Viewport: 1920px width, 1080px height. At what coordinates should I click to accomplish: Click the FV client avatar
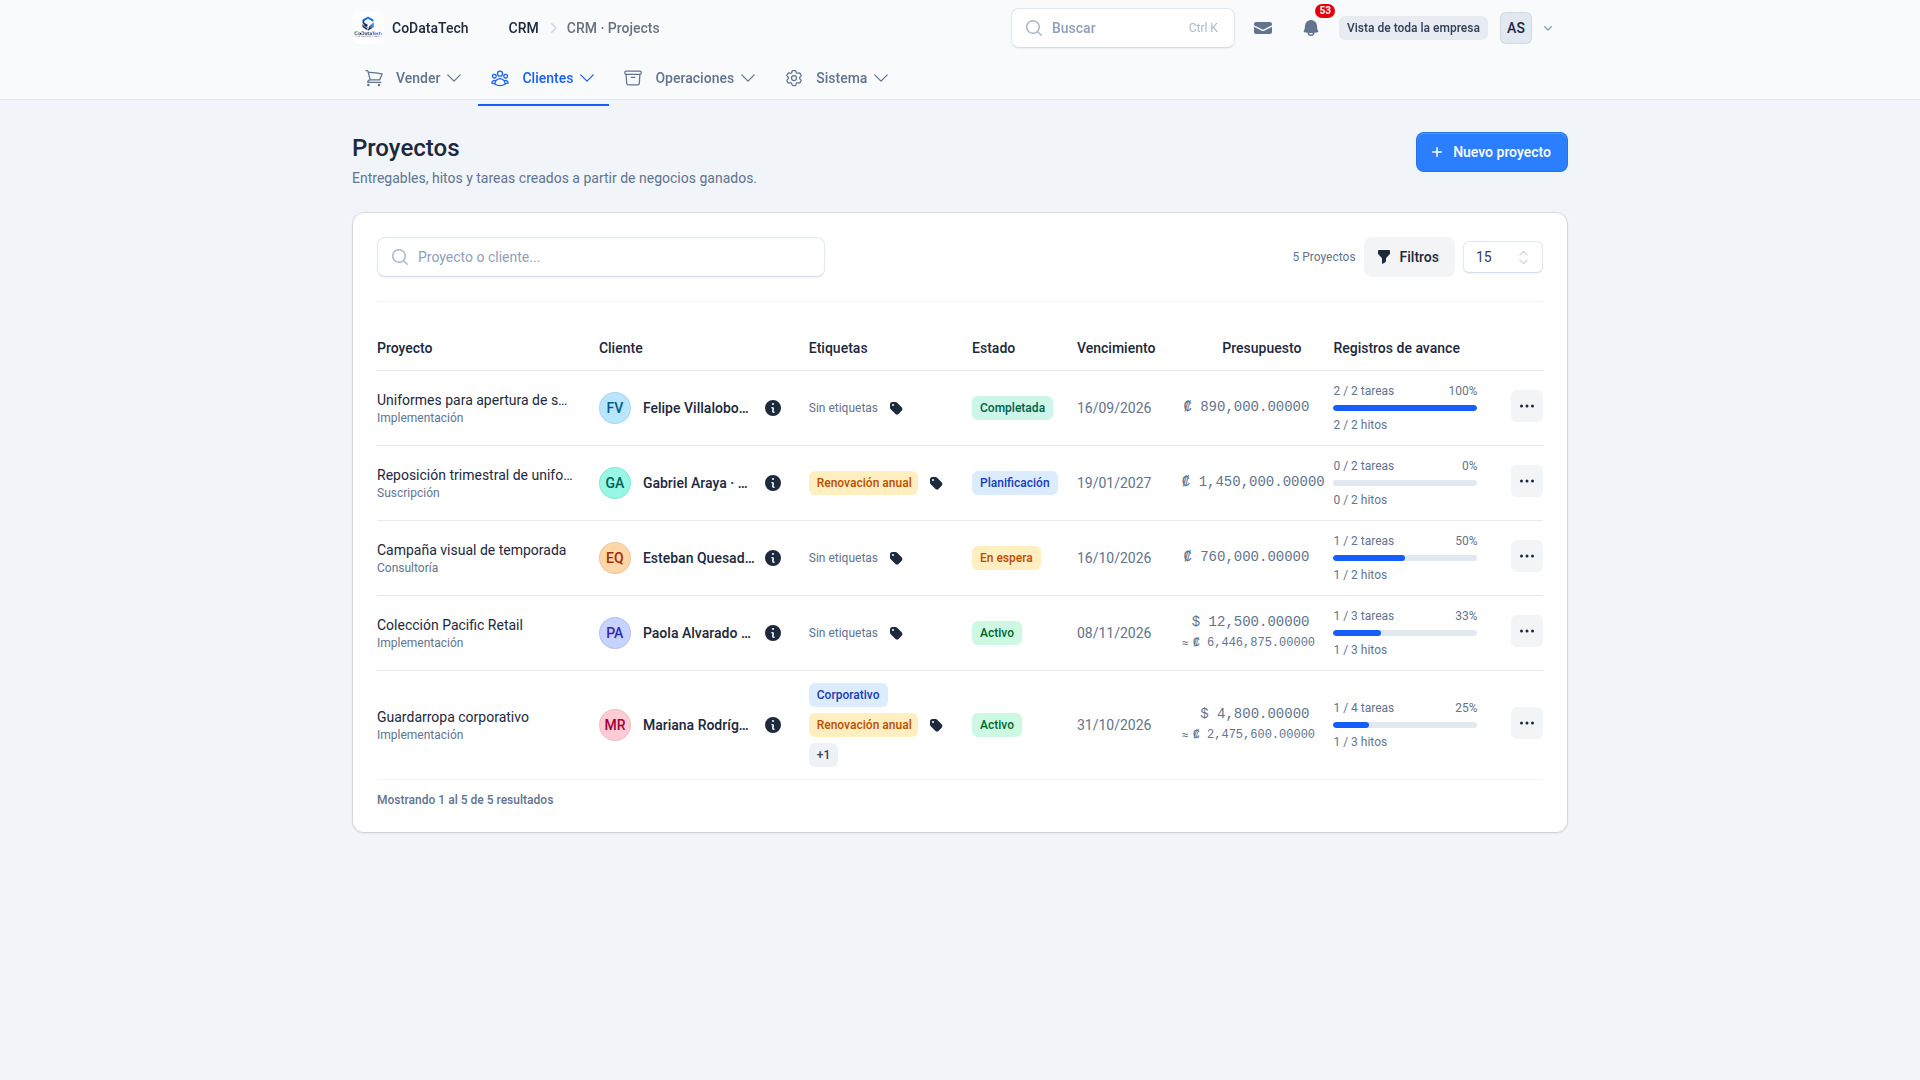[x=615, y=408]
